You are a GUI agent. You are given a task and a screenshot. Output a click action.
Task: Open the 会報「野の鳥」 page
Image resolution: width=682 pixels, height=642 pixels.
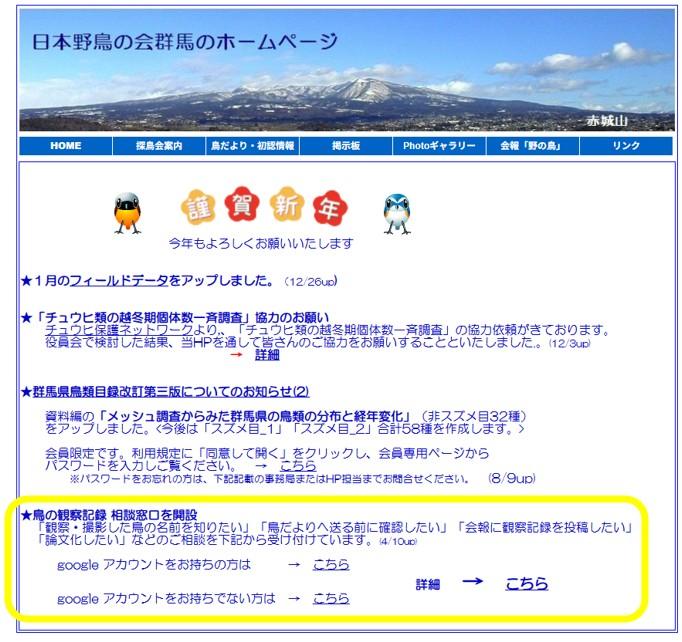pyautogui.click(x=532, y=146)
